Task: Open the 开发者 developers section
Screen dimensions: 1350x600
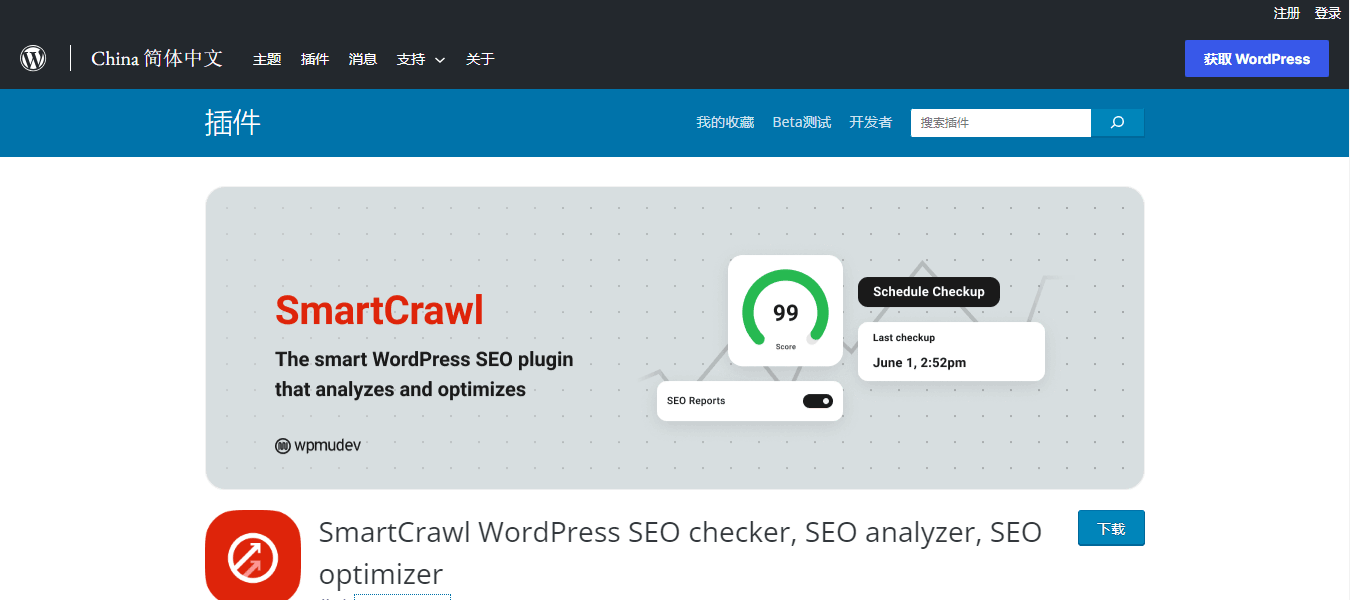Action: click(x=870, y=121)
